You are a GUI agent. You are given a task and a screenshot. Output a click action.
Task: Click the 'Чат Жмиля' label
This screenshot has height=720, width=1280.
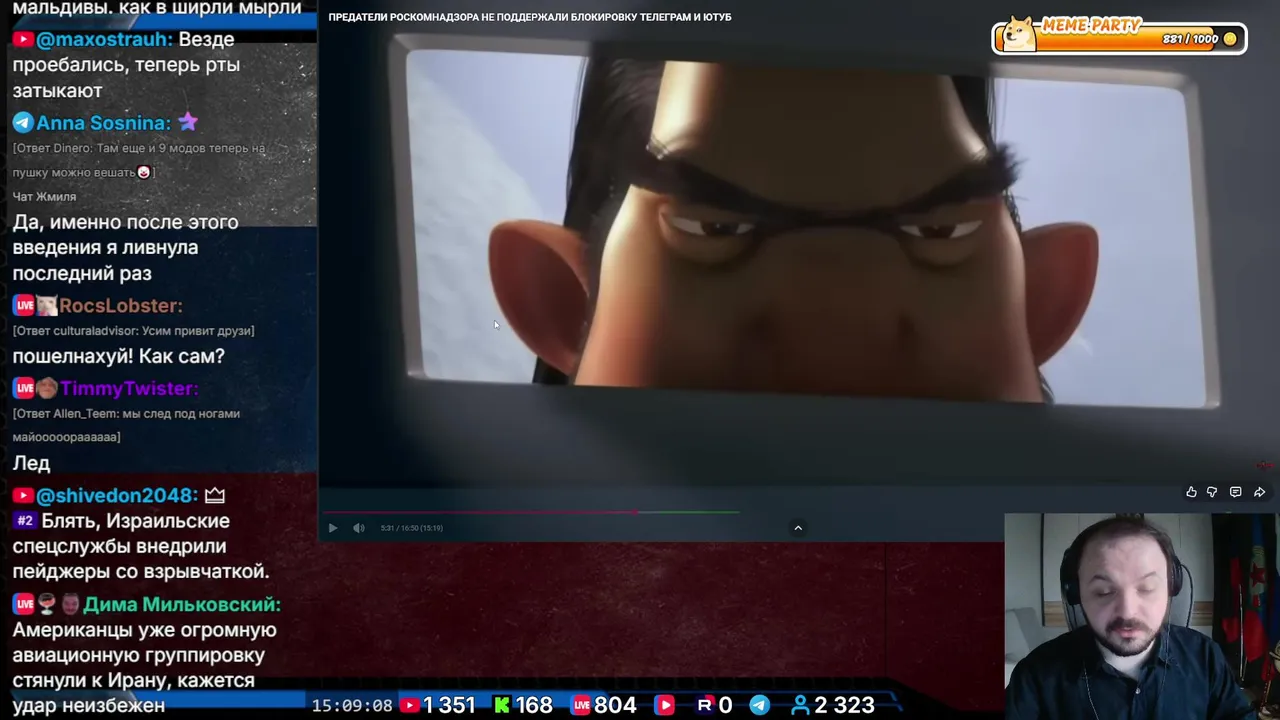click(44, 197)
